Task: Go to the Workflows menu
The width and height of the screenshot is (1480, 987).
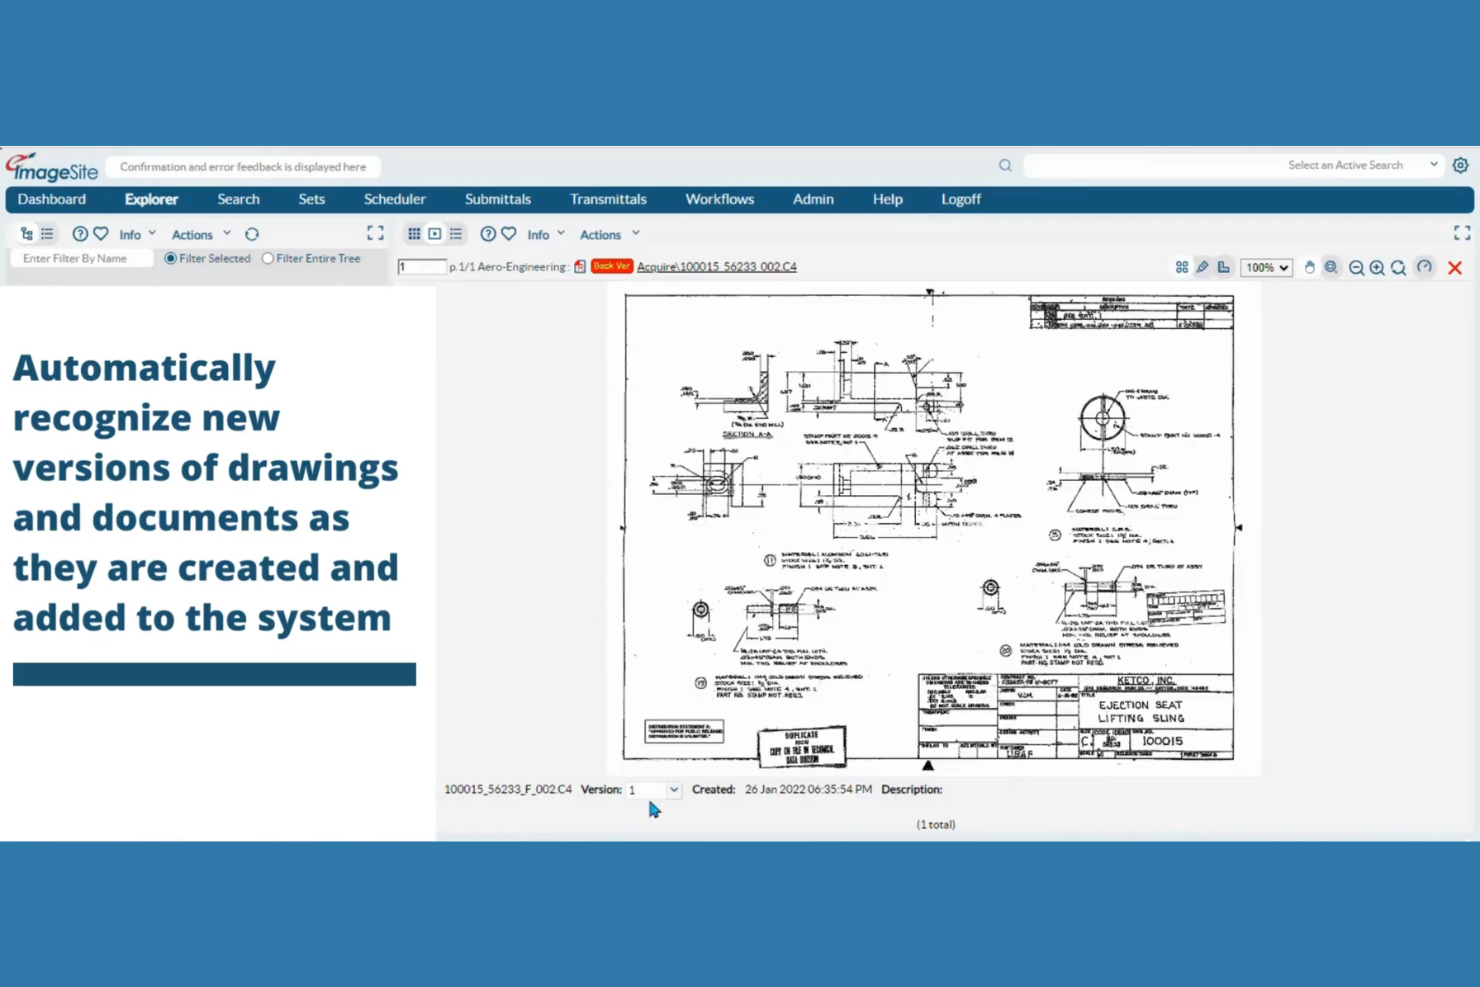Action: click(x=719, y=199)
